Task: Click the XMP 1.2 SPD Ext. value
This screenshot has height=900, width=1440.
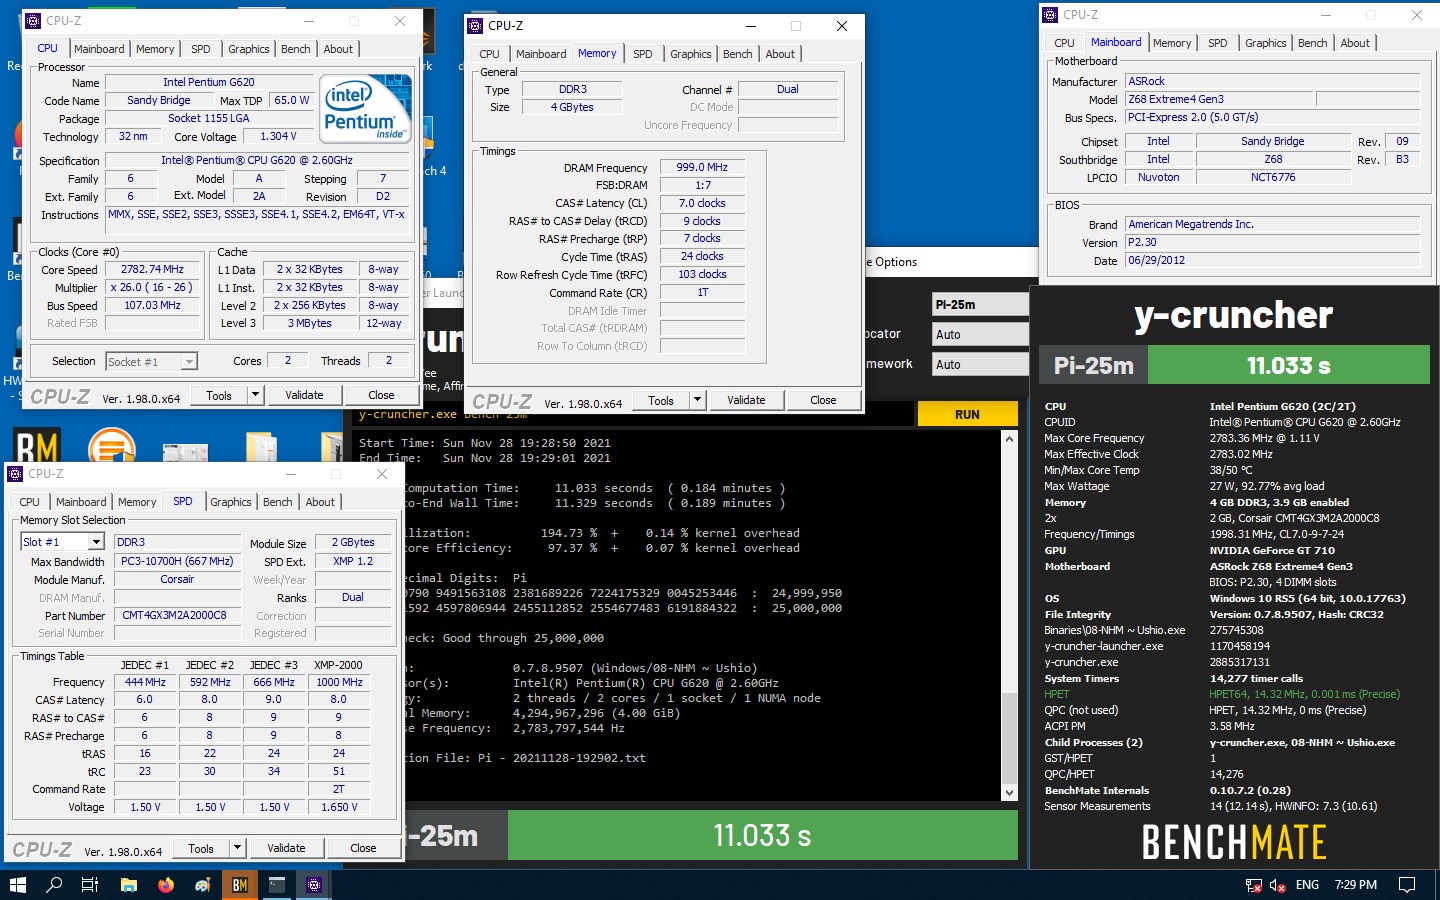Action: [352, 561]
